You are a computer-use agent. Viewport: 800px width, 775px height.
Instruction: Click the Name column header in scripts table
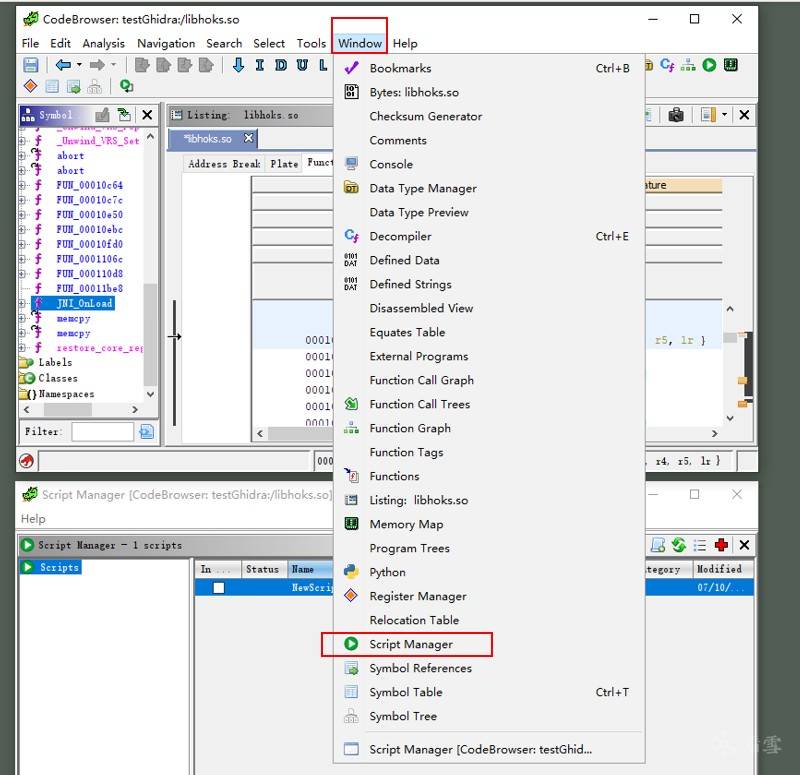click(310, 569)
